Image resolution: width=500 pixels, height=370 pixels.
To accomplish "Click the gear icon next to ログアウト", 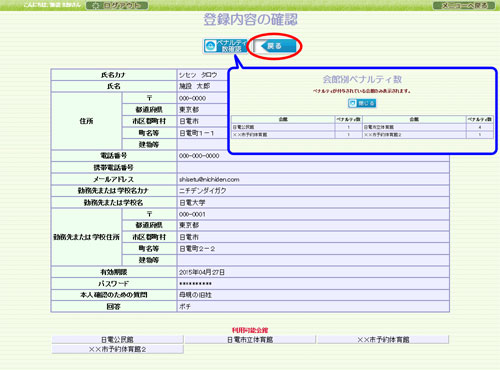I will [96, 6].
